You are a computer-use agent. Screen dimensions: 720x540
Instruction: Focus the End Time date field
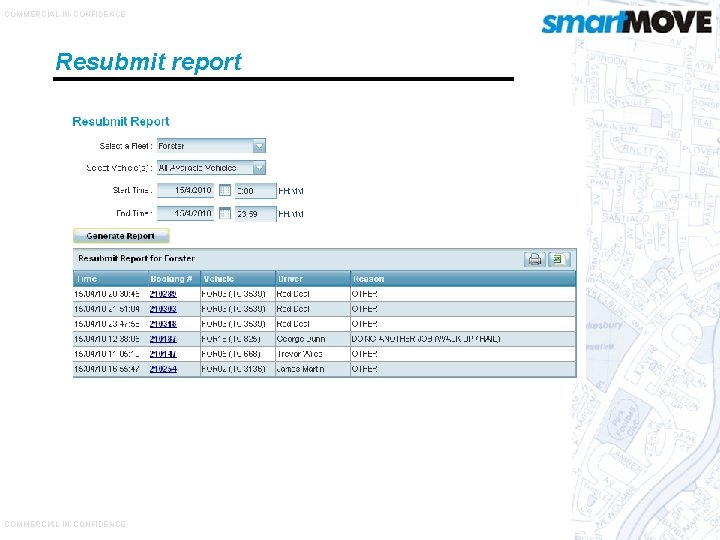point(186,213)
